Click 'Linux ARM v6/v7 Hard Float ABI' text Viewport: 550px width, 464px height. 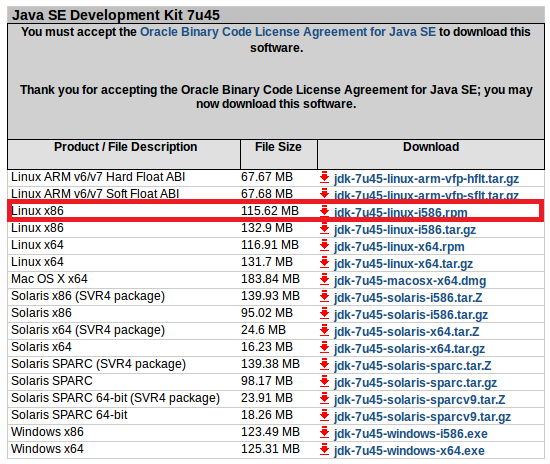coord(98,177)
